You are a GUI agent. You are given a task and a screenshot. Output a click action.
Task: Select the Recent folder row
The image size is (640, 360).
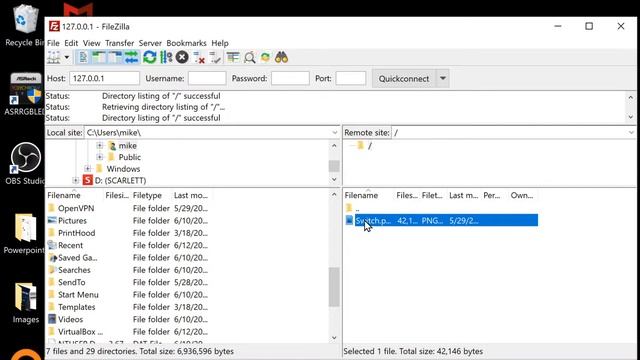128,245
